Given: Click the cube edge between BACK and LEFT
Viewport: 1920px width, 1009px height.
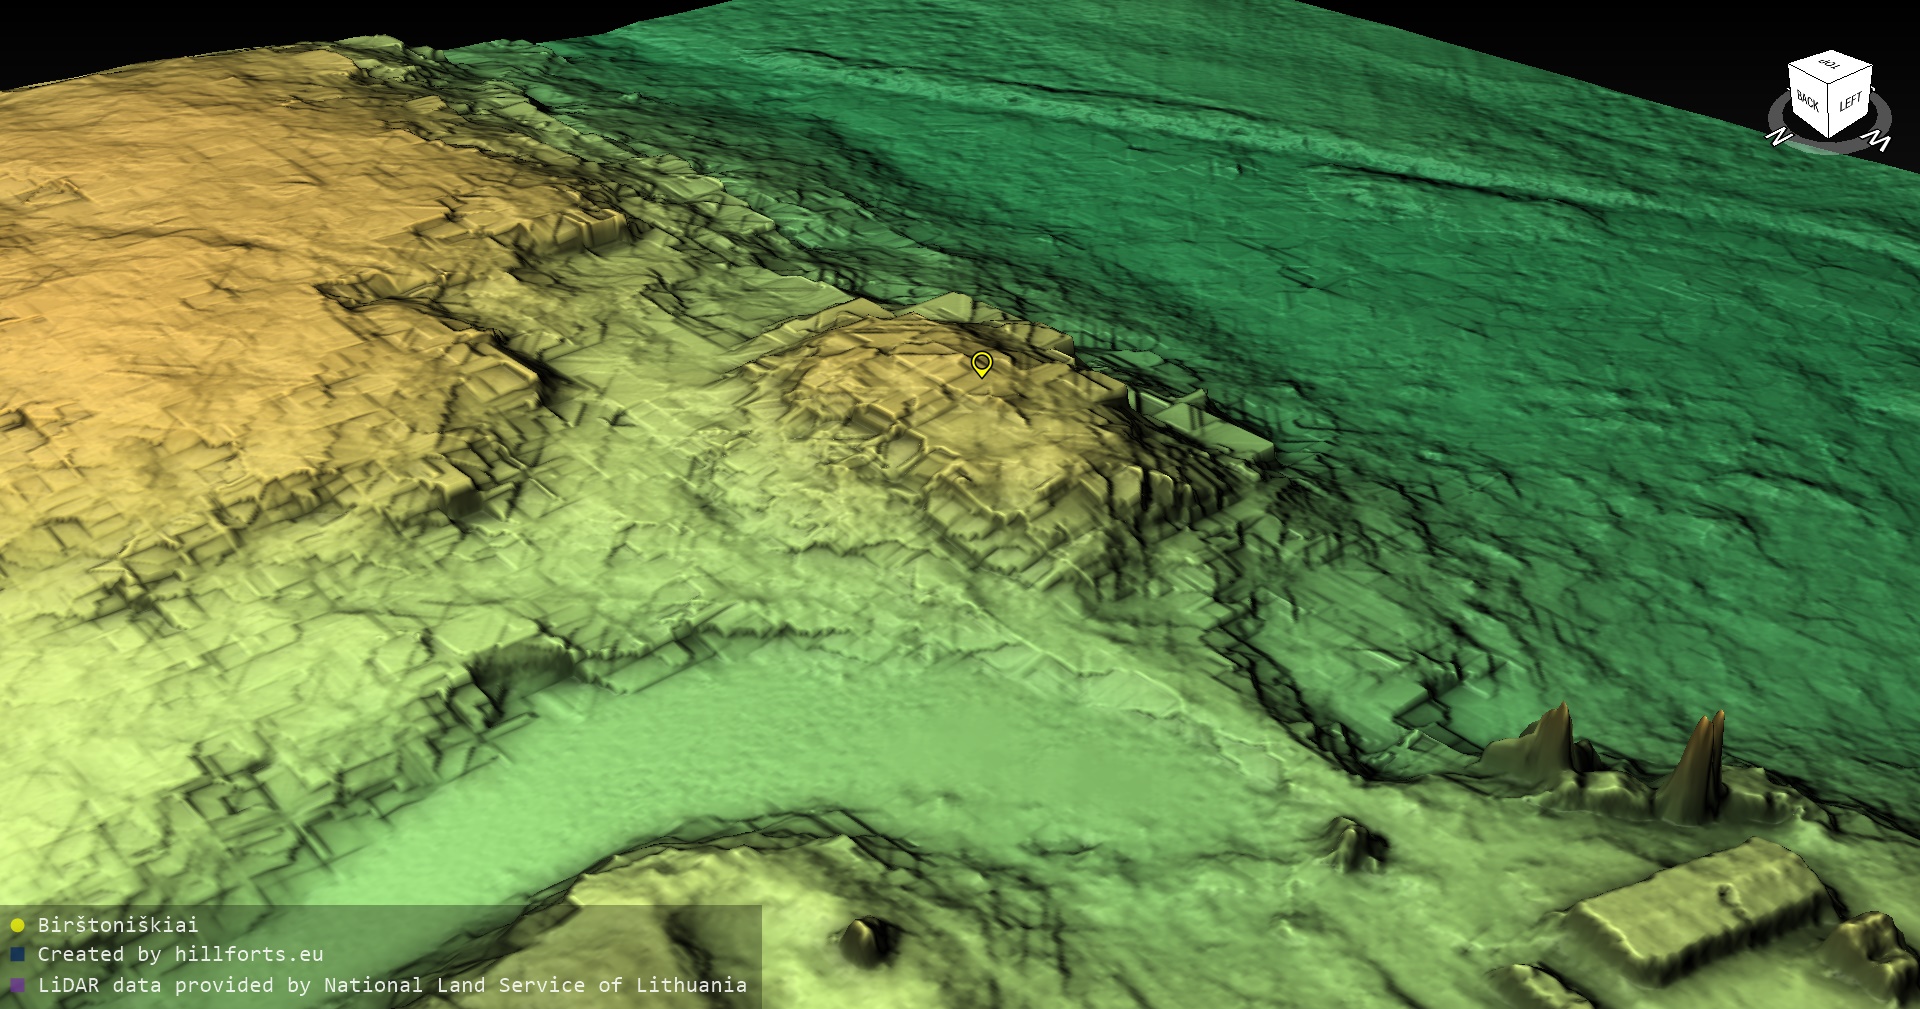Looking at the screenshot, I should pos(1830,112).
